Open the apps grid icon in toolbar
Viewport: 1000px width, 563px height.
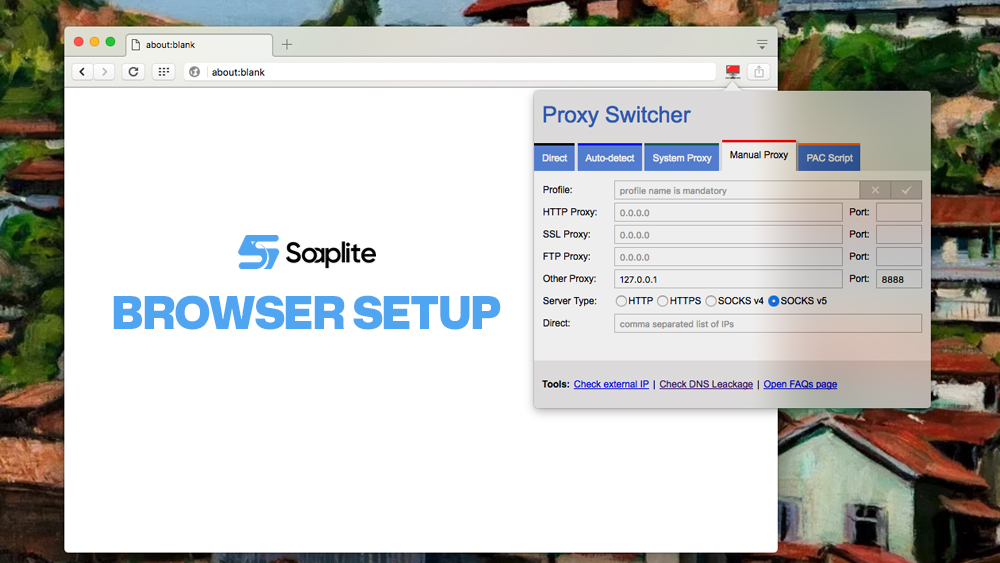pyautogui.click(x=163, y=72)
